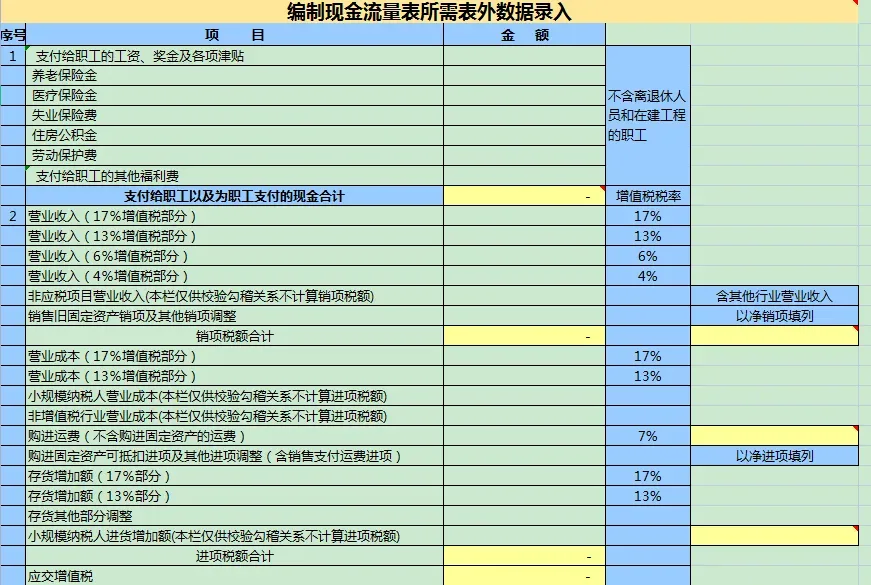Click the 增值税税率 header cell
The height and width of the screenshot is (585, 871).
point(648,196)
